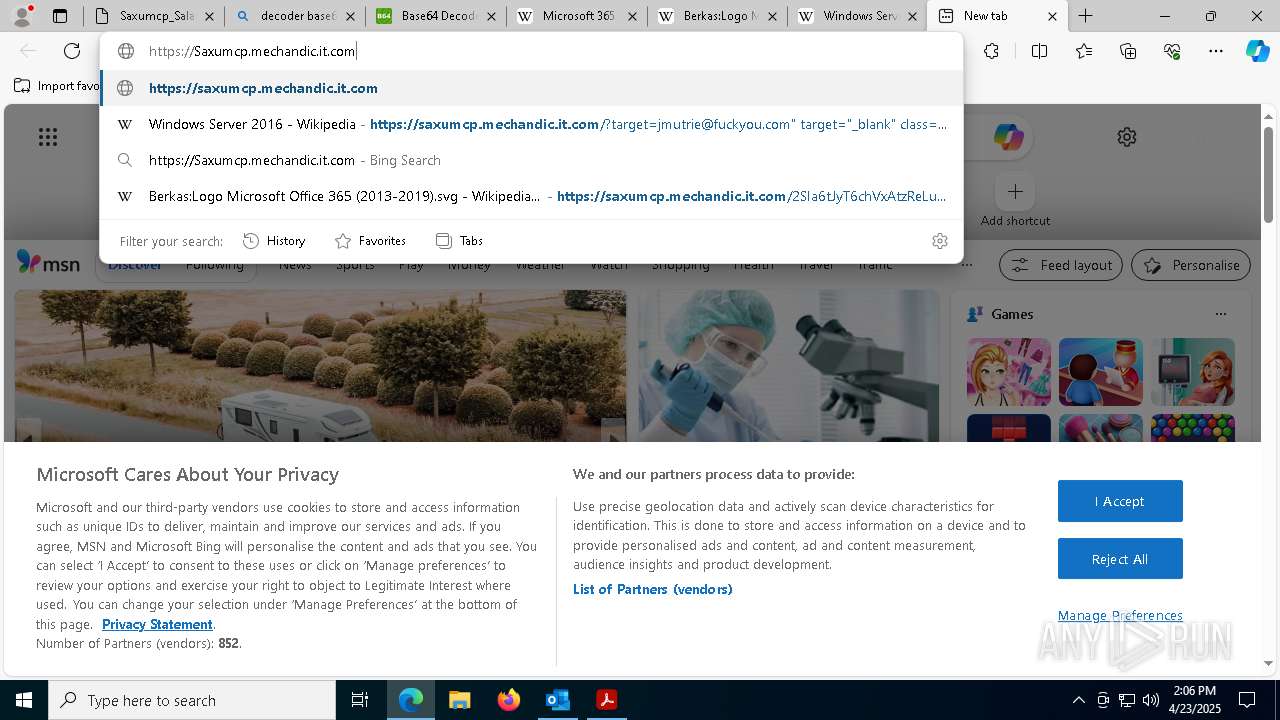Click the Personalise button
The height and width of the screenshot is (720, 1280).
point(1191,265)
